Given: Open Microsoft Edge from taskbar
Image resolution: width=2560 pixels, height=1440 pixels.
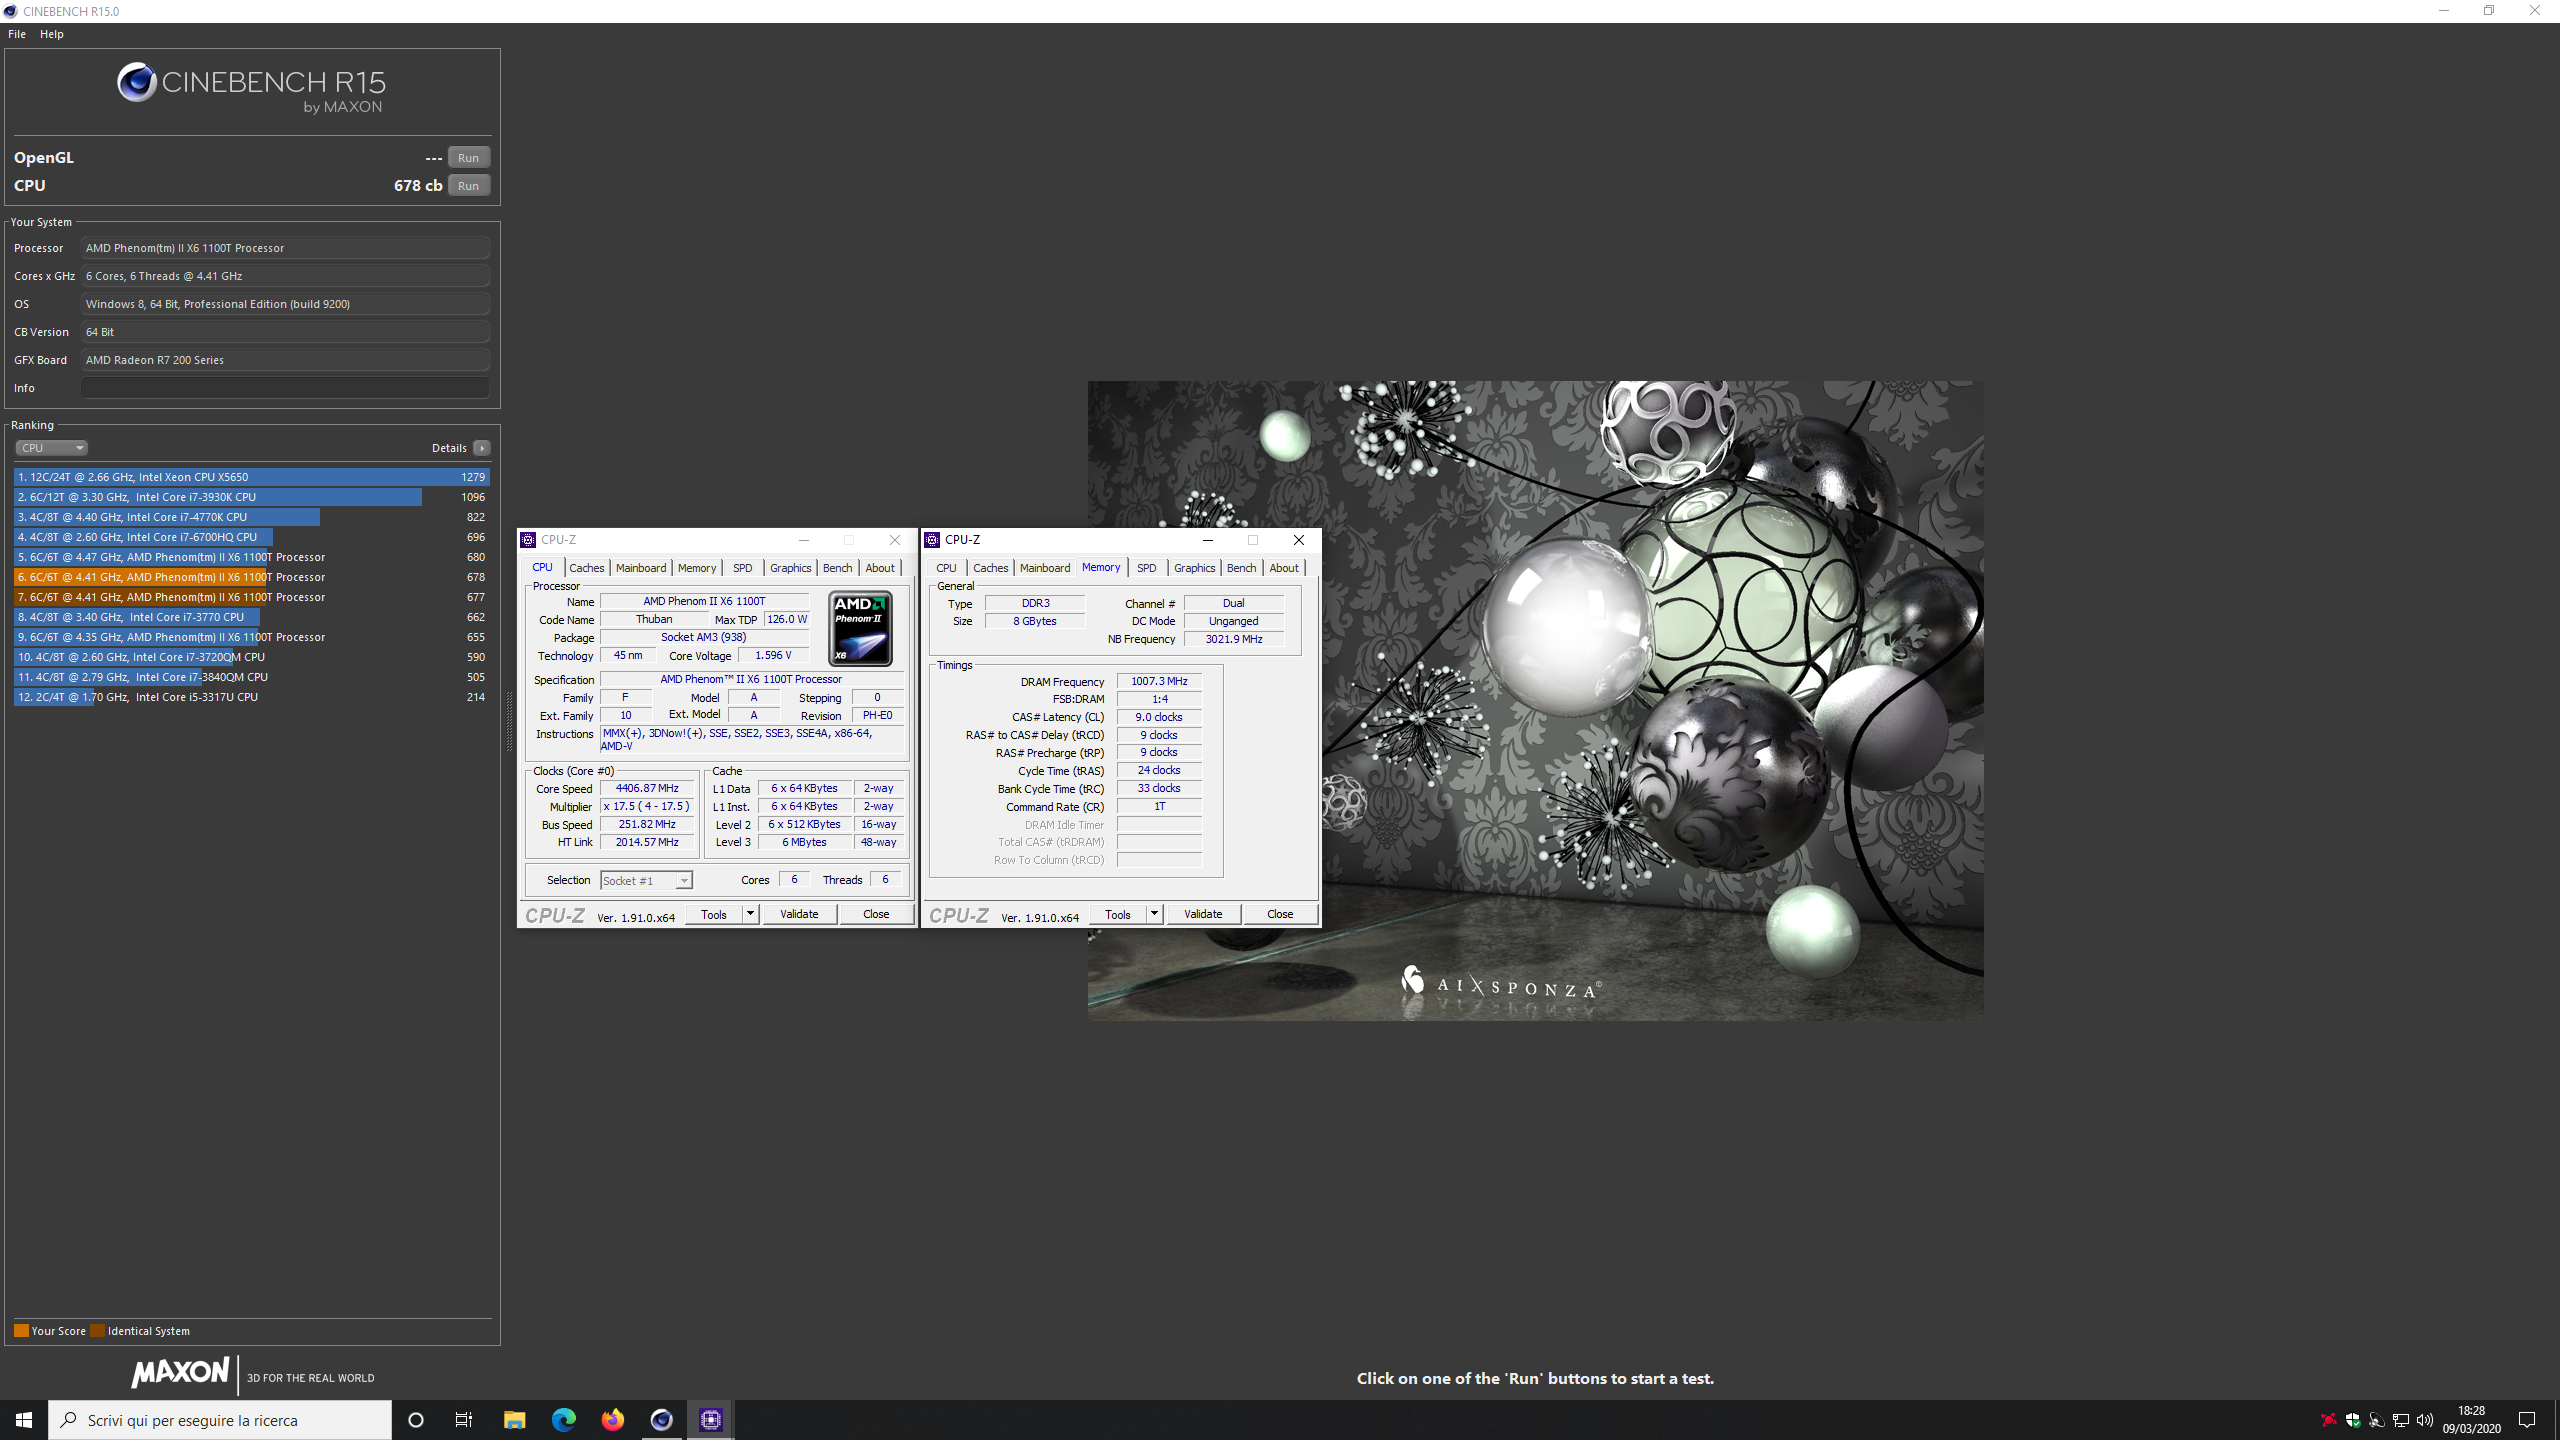Looking at the screenshot, I should [564, 1419].
